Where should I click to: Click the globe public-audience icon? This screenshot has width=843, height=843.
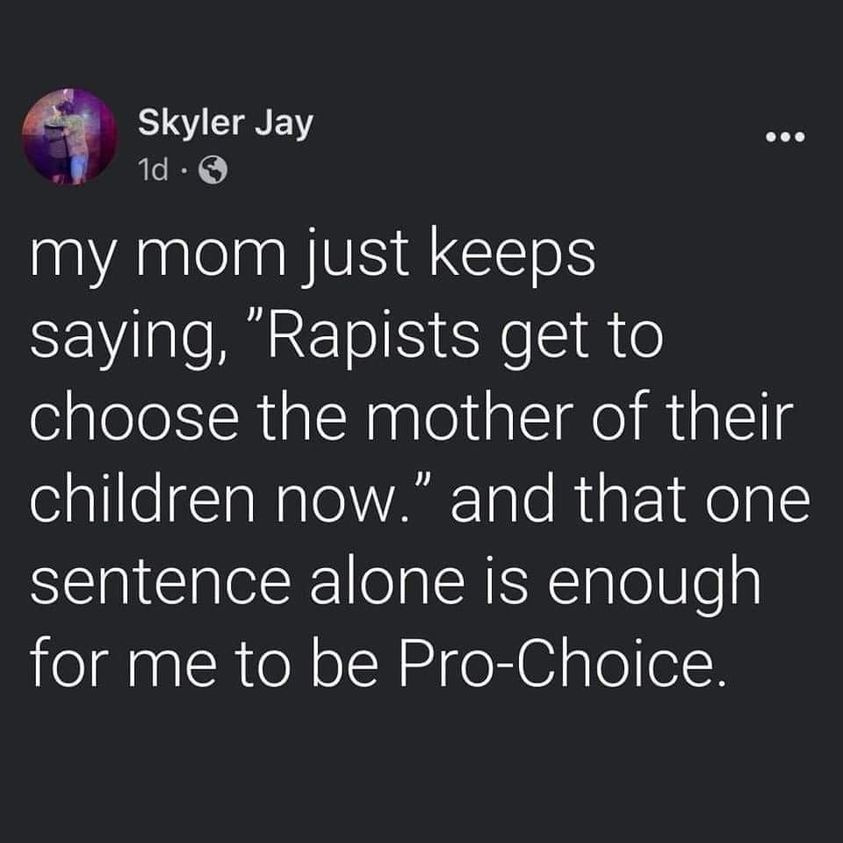click(x=213, y=170)
